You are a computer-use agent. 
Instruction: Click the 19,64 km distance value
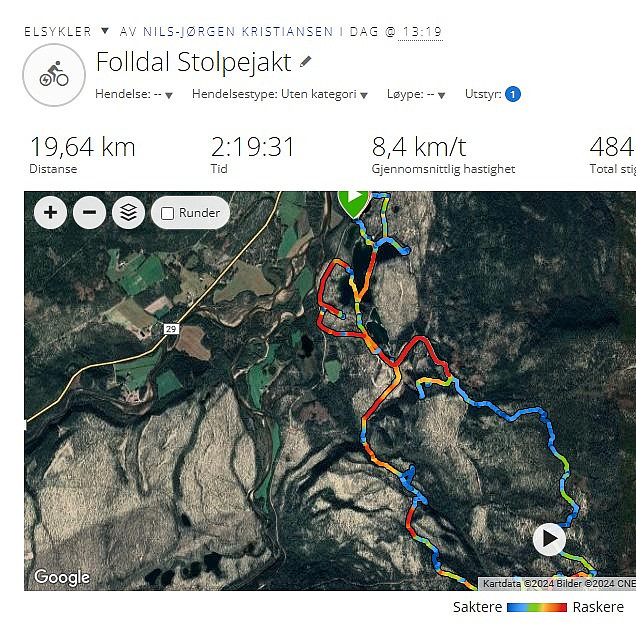coord(83,147)
